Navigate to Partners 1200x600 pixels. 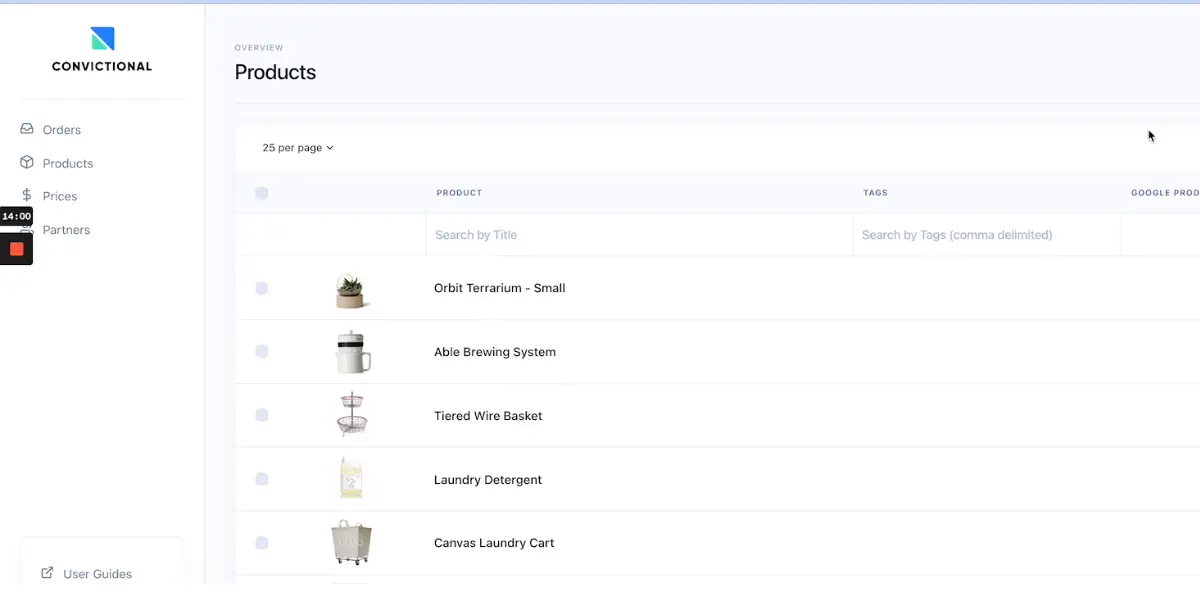click(x=66, y=230)
